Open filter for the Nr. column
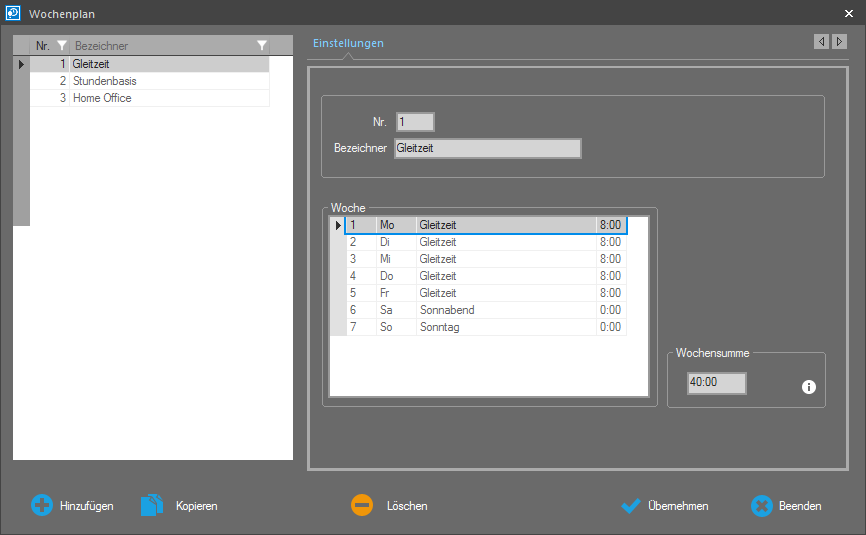Screen dimensions: 866x535 coord(62,46)
